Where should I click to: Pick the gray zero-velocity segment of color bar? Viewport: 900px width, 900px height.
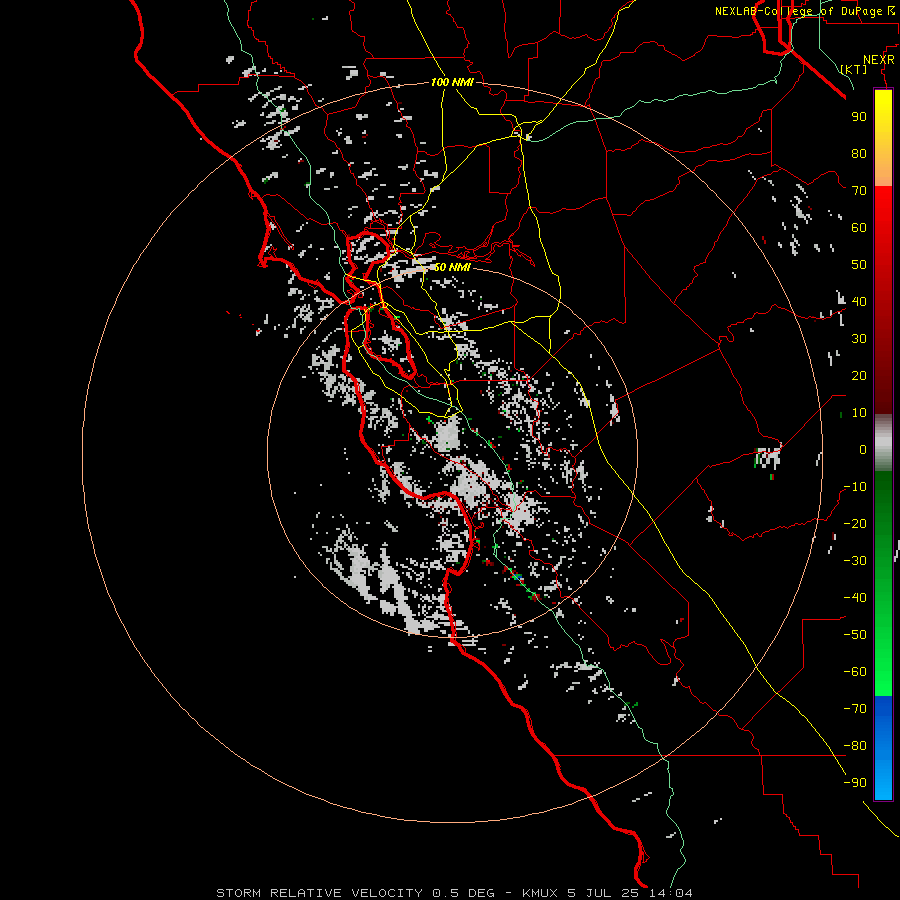[x=883, y=443]
